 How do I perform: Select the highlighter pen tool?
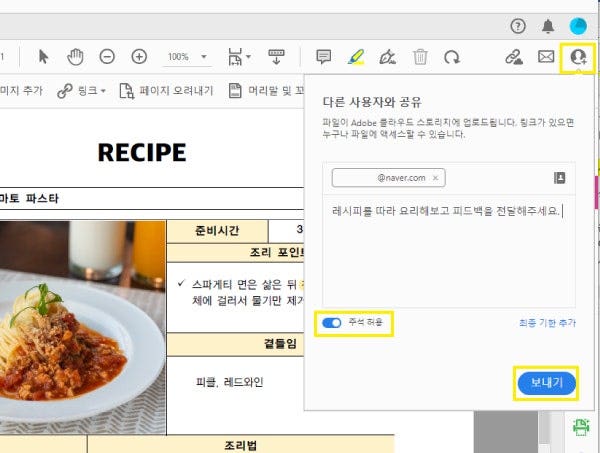(x=356, y=57)
